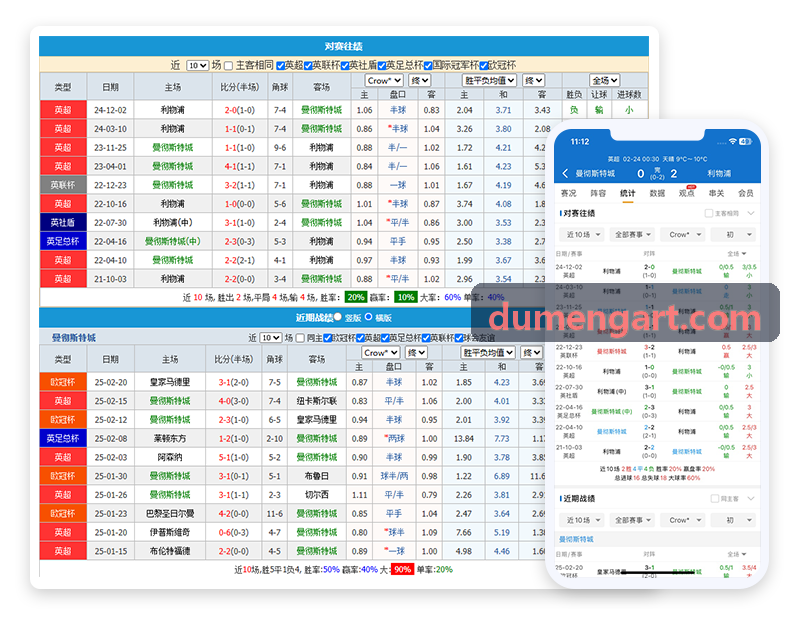This screenshot has height=625, width=800.
Task: Click 皇家马德里 home team in 25-02-20 row
Action: click(170, 382)
